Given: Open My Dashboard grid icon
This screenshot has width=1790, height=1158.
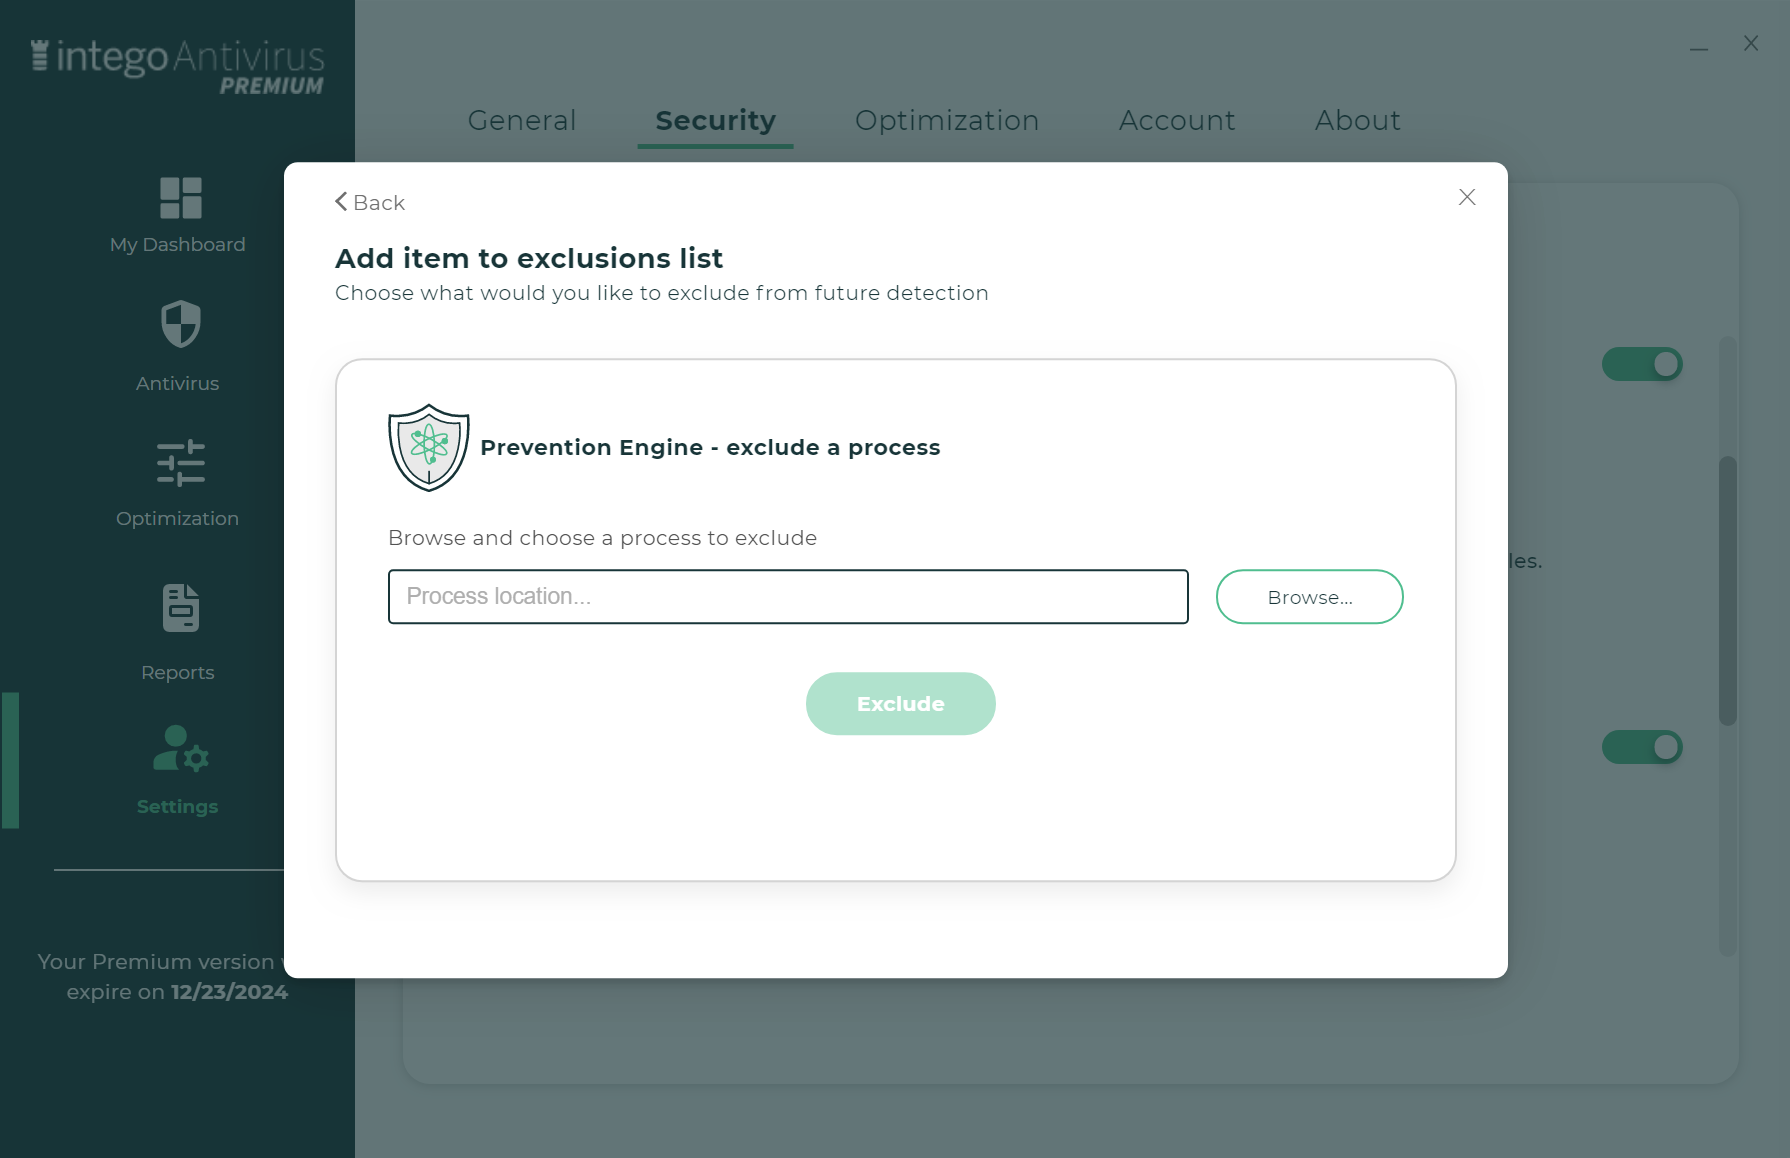Looking at the screenshot, I should coord(181,198).
